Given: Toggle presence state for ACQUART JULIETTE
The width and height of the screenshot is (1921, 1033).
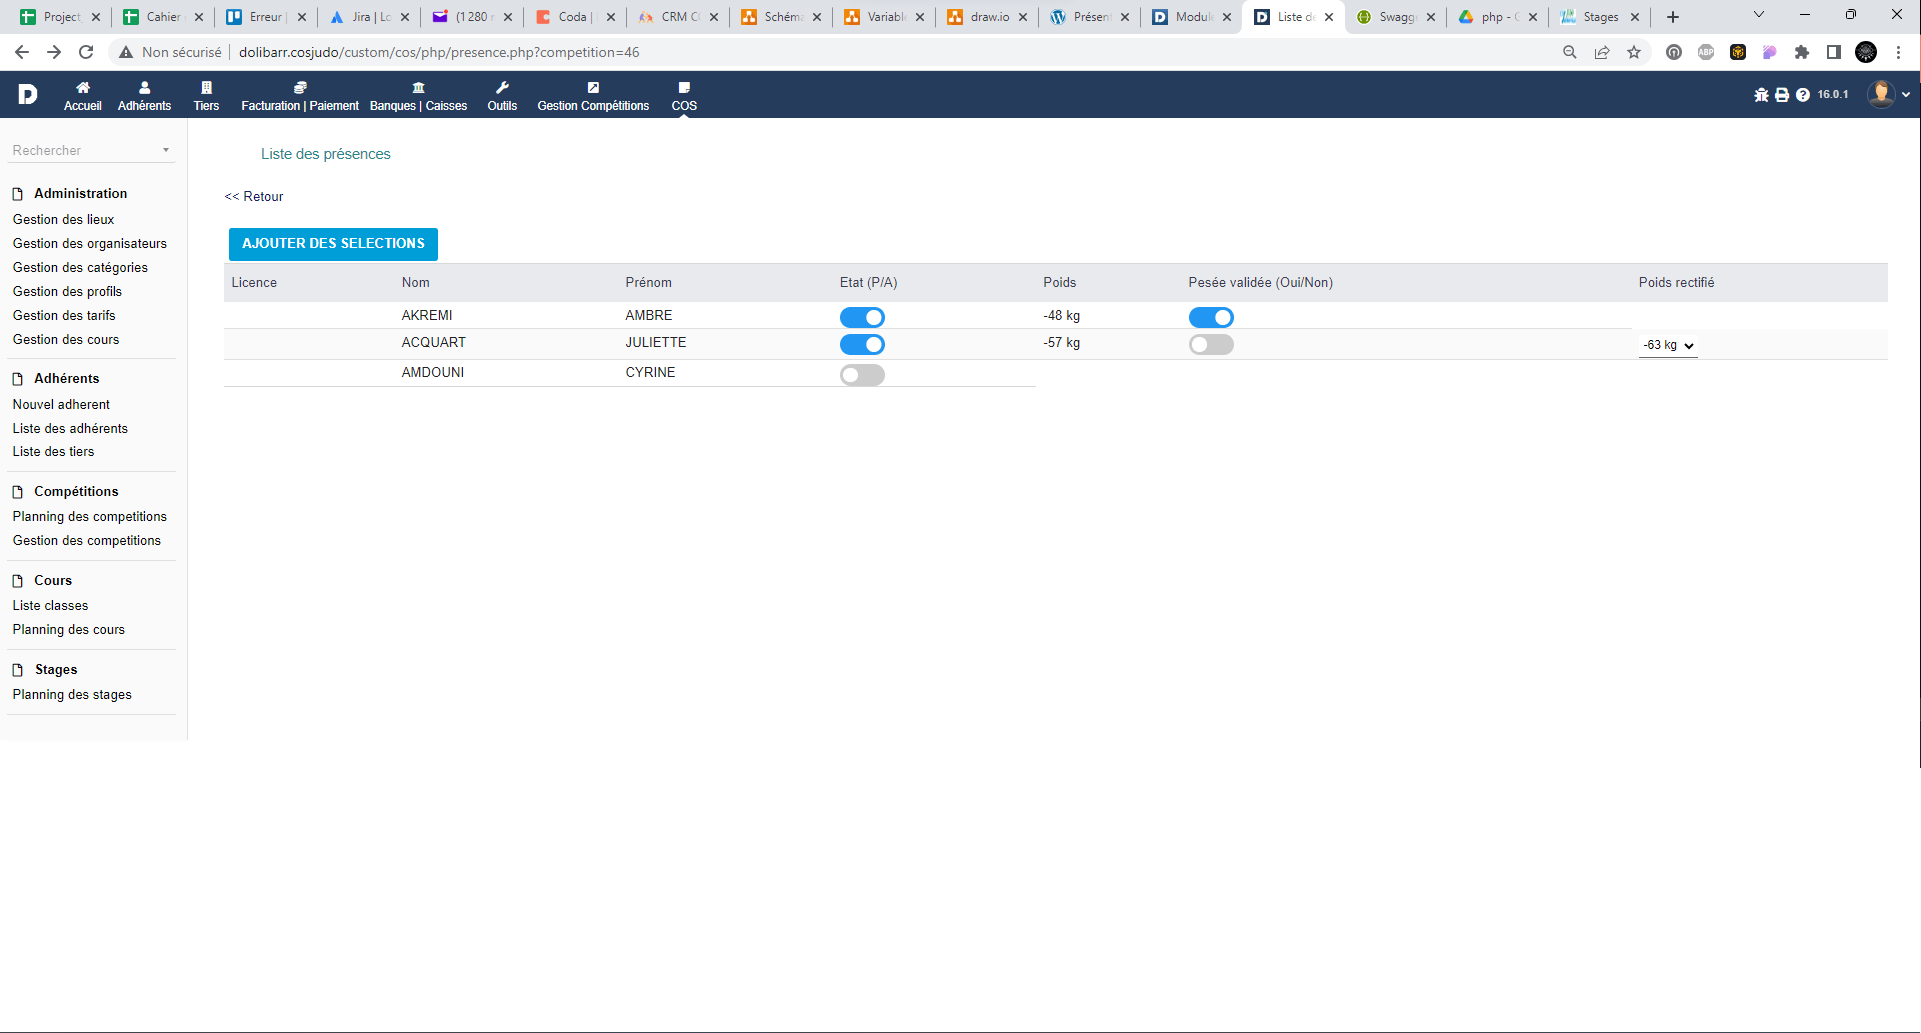Looking at the screenshot, I should point(862,344).
